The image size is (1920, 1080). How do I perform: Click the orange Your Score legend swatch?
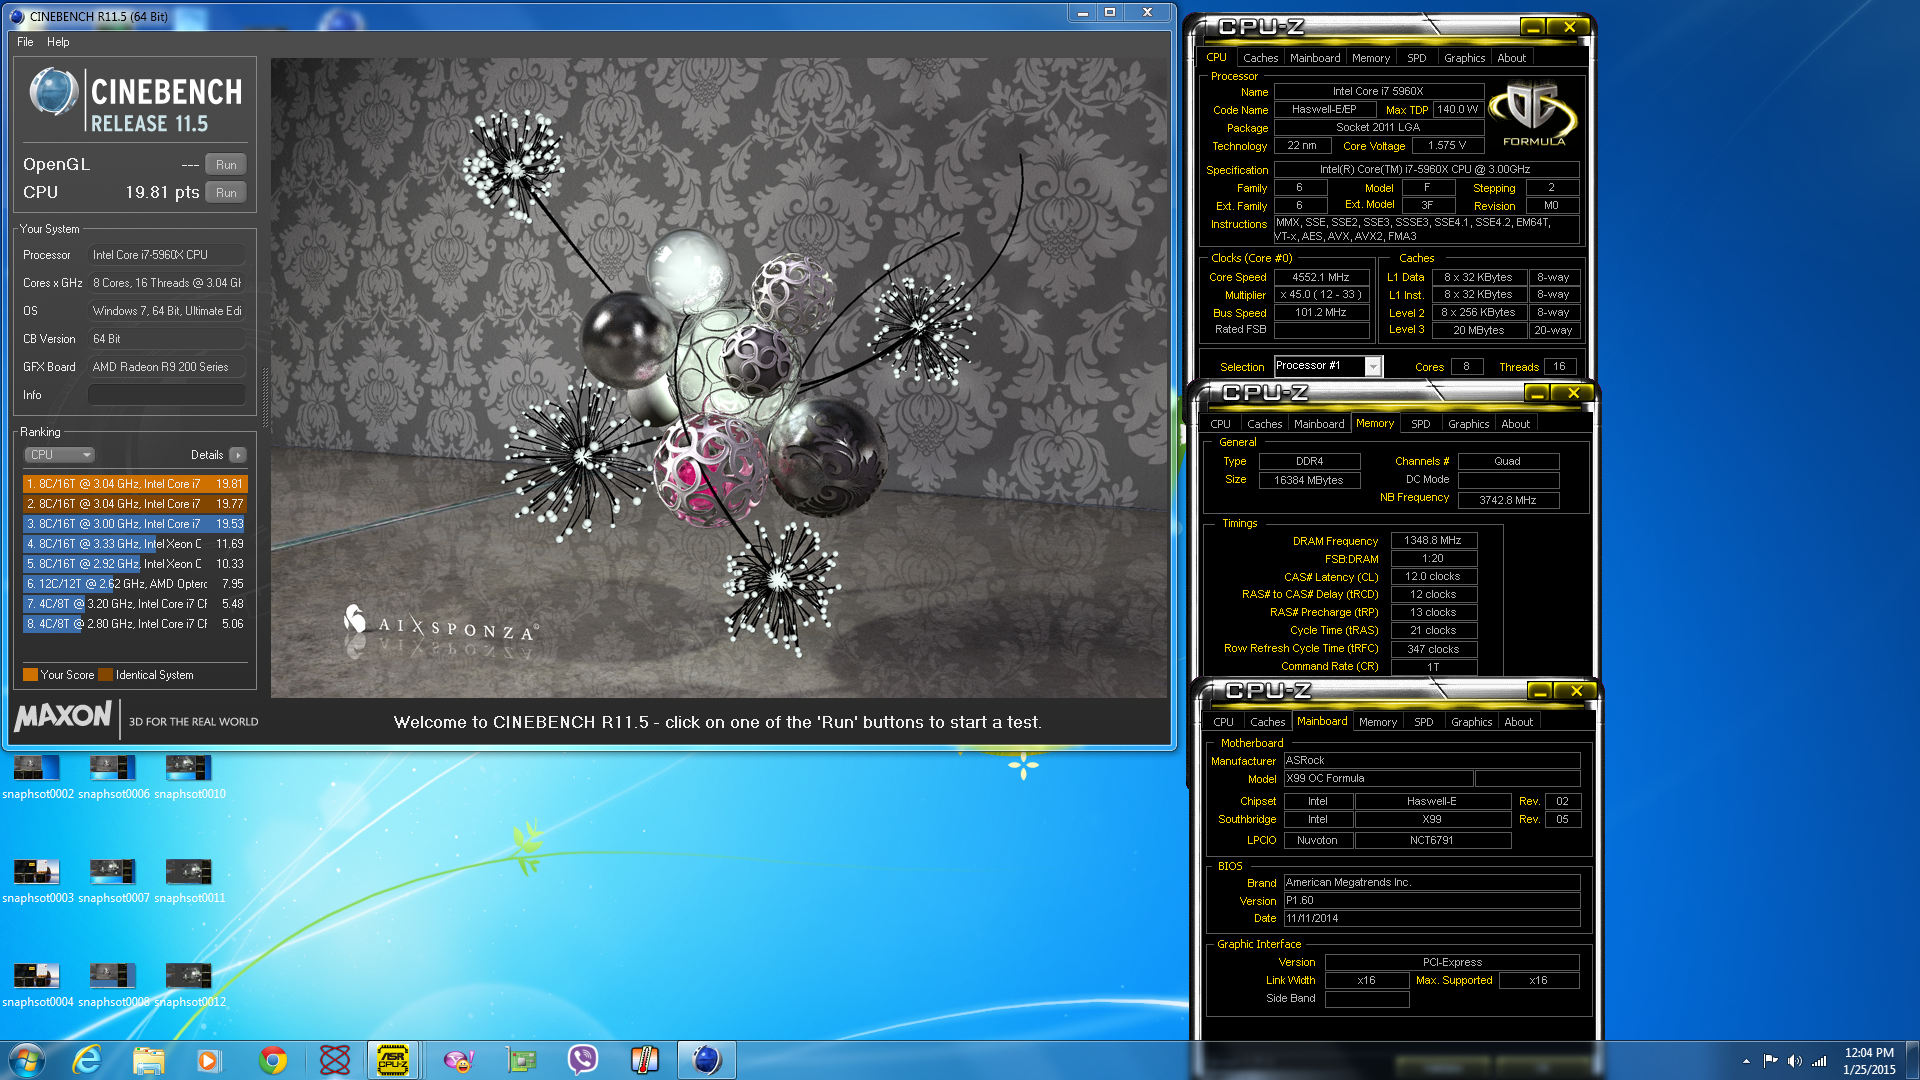click(30, 675)
